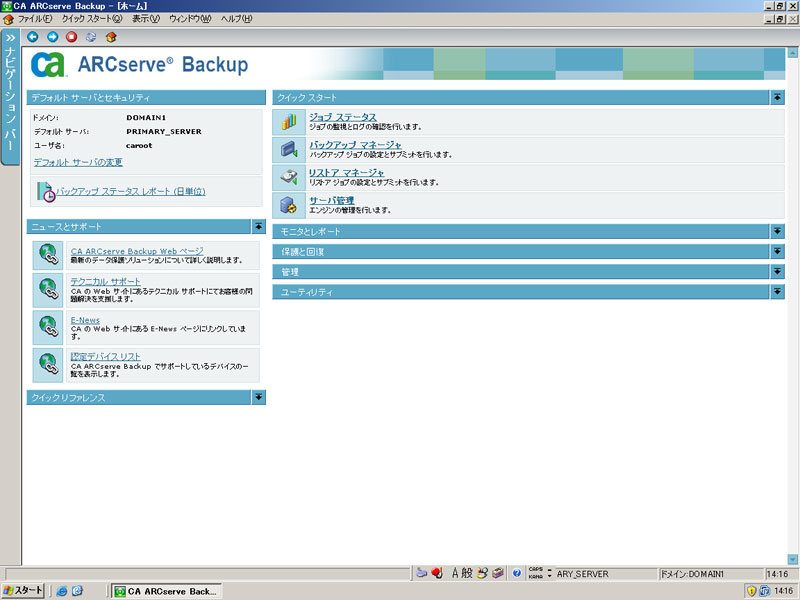Open the 表示(V) menu

tap(146, 19)
